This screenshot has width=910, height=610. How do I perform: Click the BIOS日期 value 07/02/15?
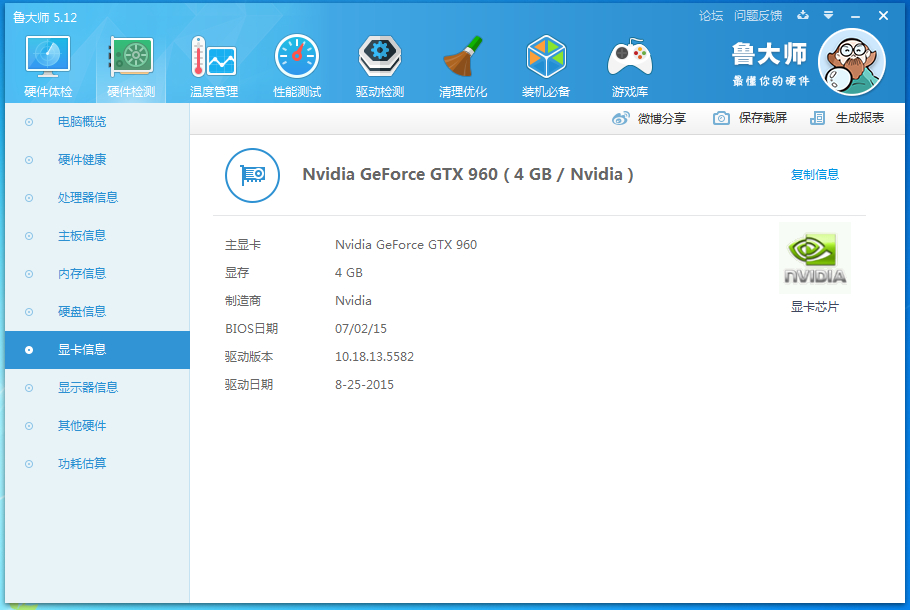tap(360, 329)
